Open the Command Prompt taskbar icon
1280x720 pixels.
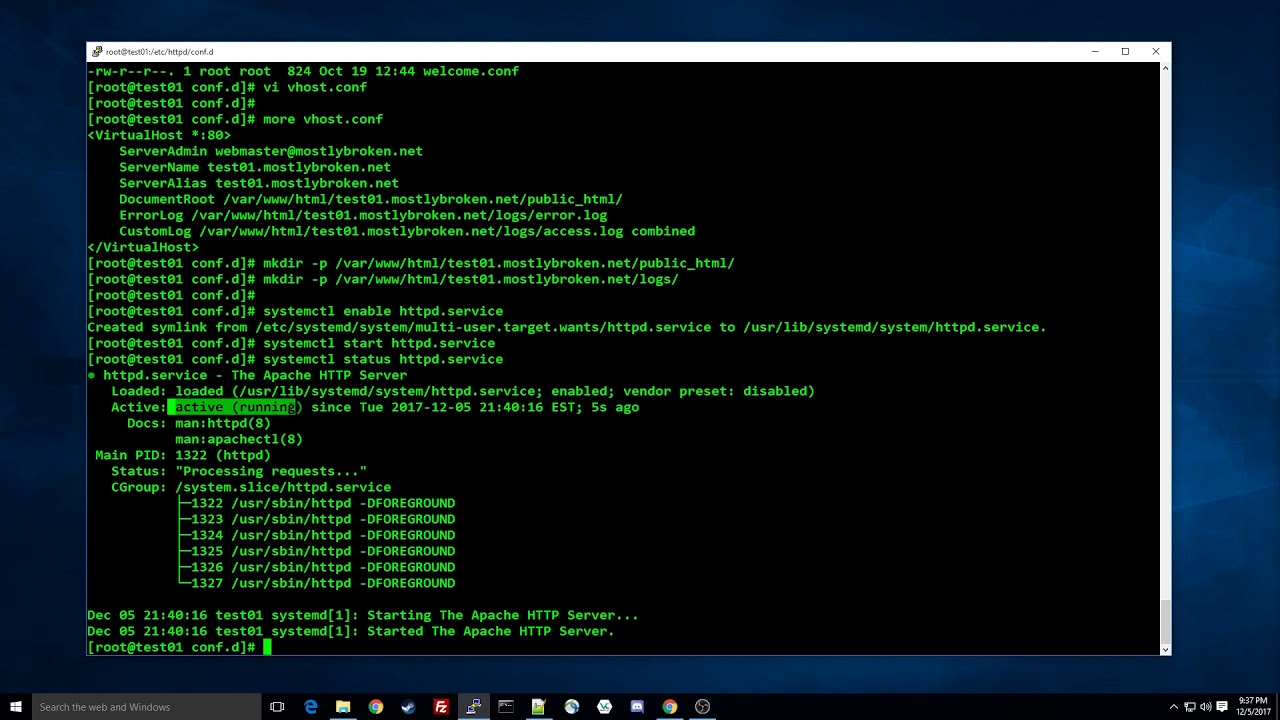pyautogui.click(x=506, y=707)
